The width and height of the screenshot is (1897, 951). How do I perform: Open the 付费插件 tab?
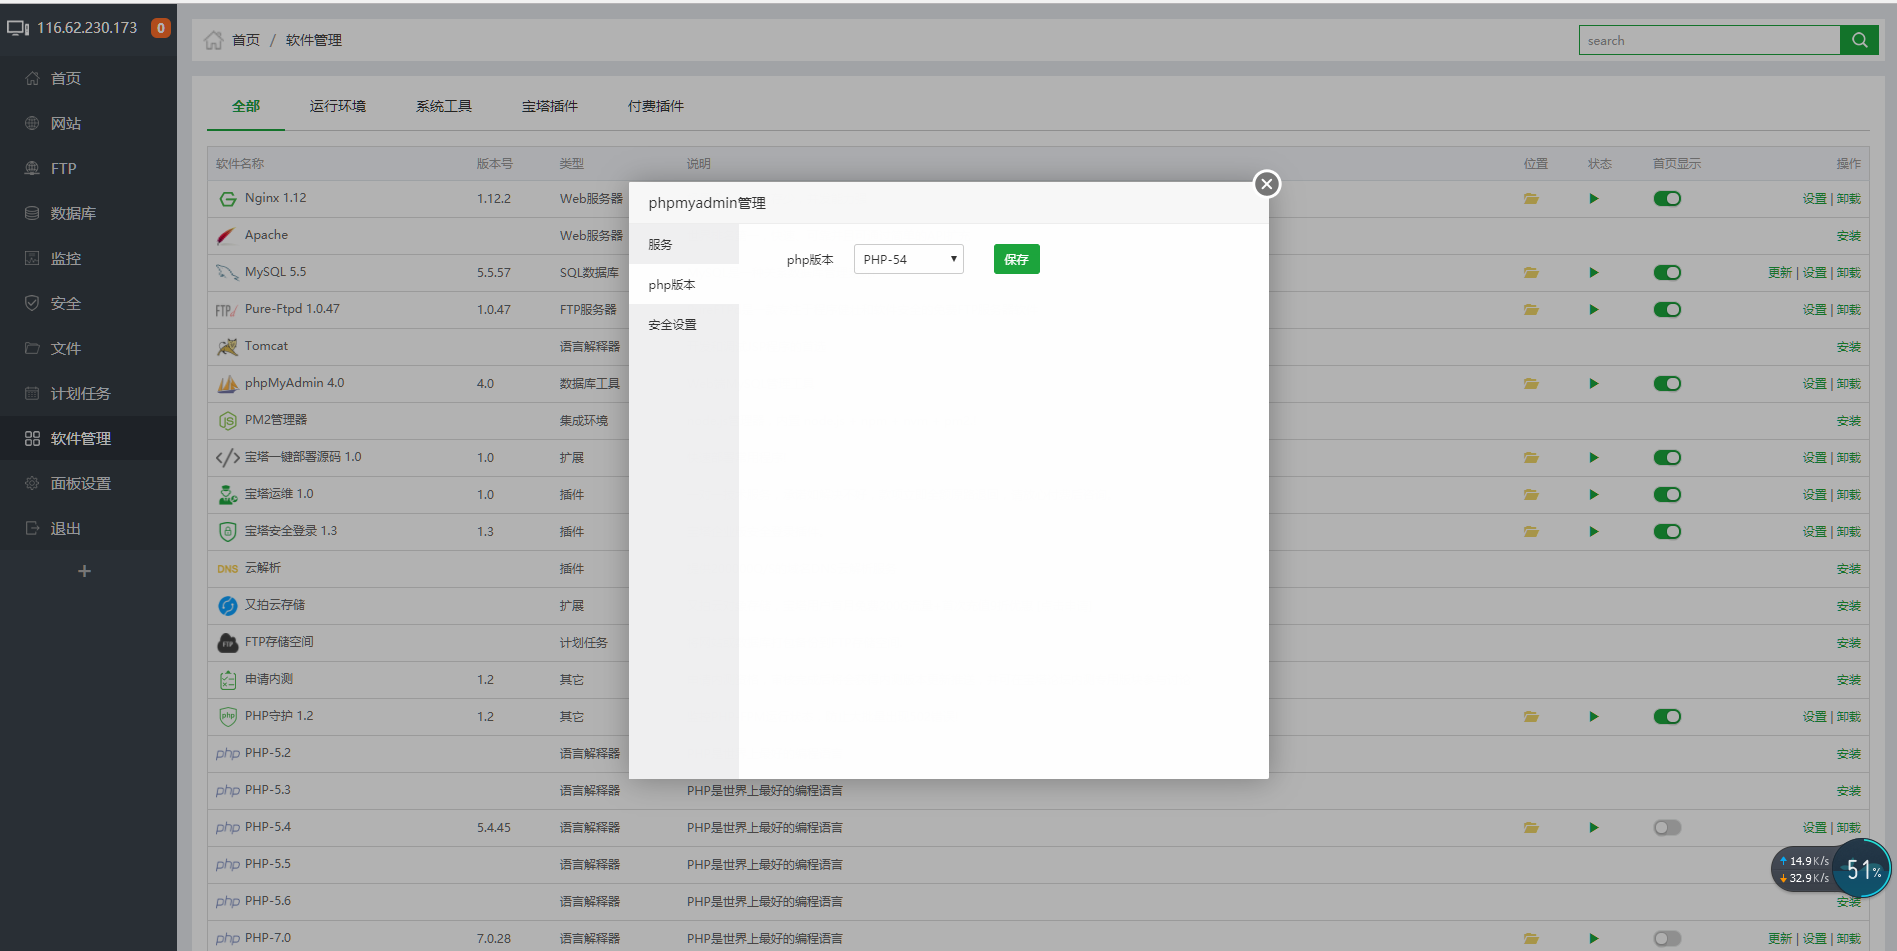tap(655, 105)
